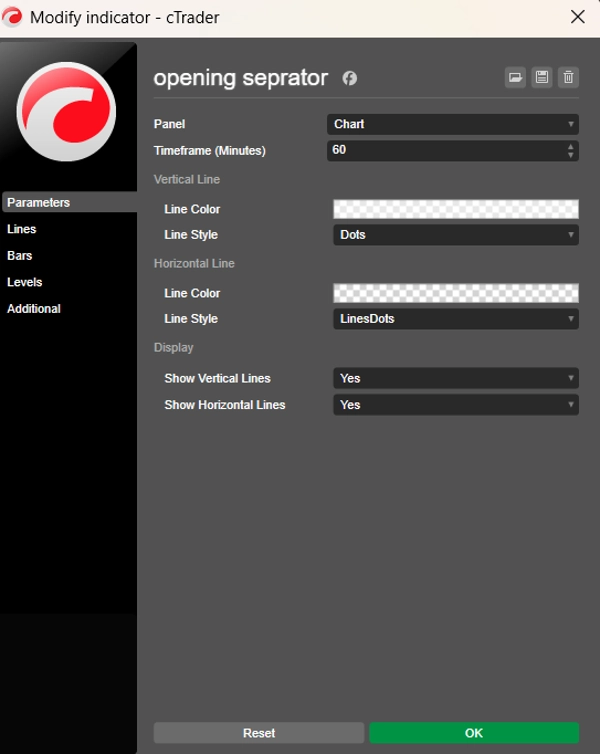Click the save preset floppy icon
600x754 pixels.
click(542, 77)
